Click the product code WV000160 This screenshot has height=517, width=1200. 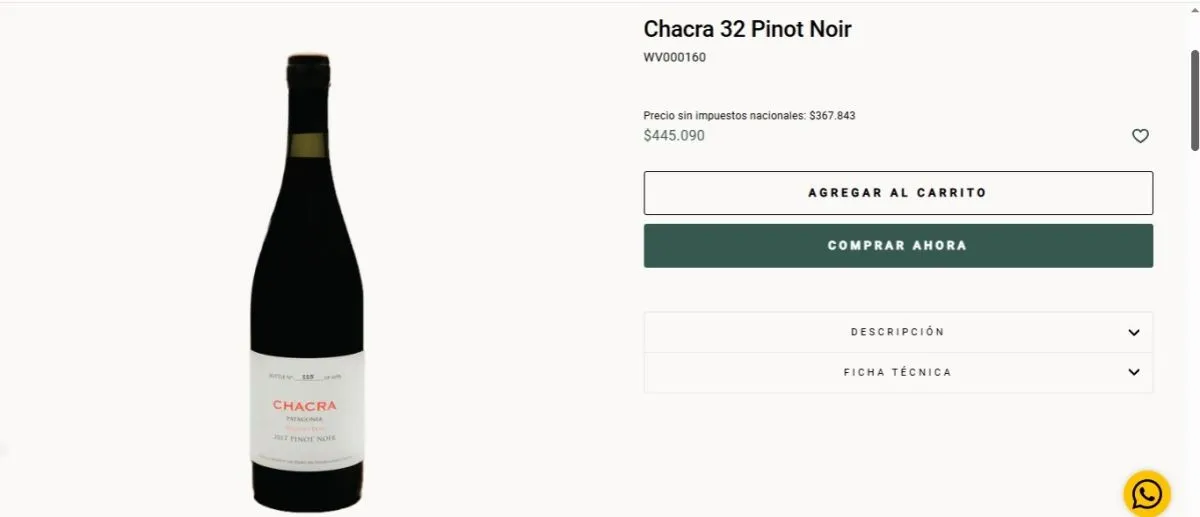(x=674, y=58)
